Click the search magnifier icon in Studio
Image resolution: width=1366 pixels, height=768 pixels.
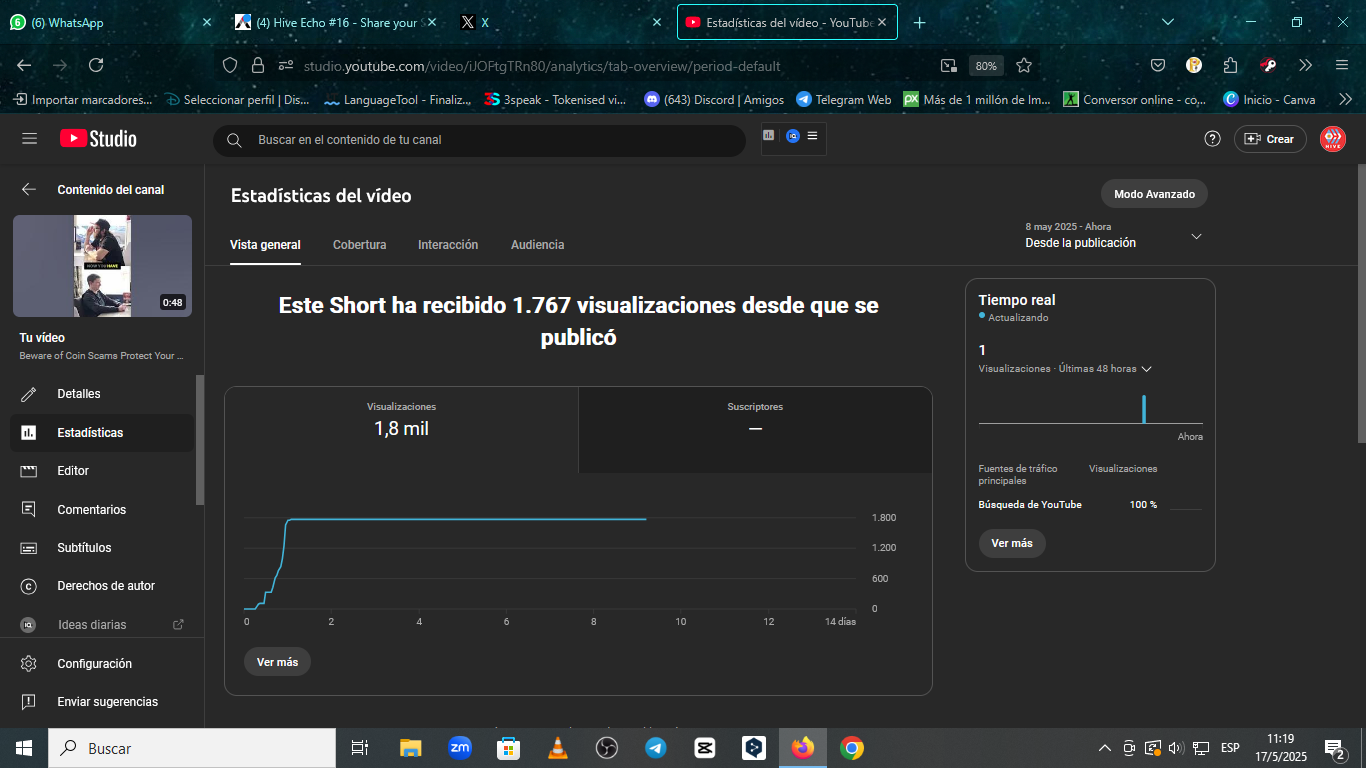pyautogui.click(x=234, y=140)
